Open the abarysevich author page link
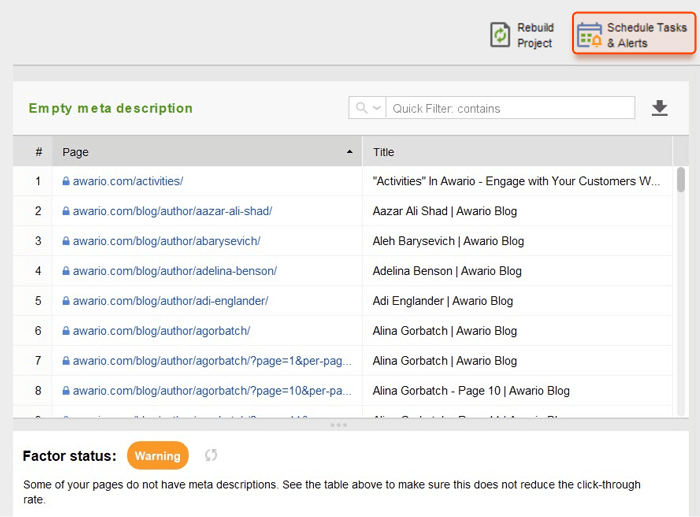Screen dimensions: 700x517 coord(167,241)
